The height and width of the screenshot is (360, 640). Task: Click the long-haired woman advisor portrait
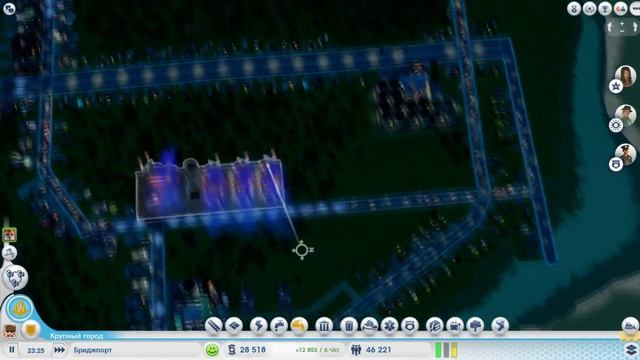(625, 76)
